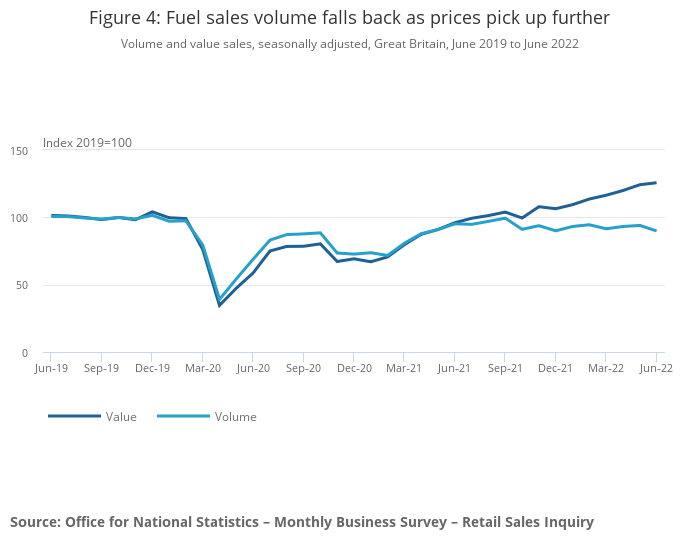Toggle the Volume series in legend
Image resolution: width=700 pixels, height=549 pixels.
click(x=235, y=417)
